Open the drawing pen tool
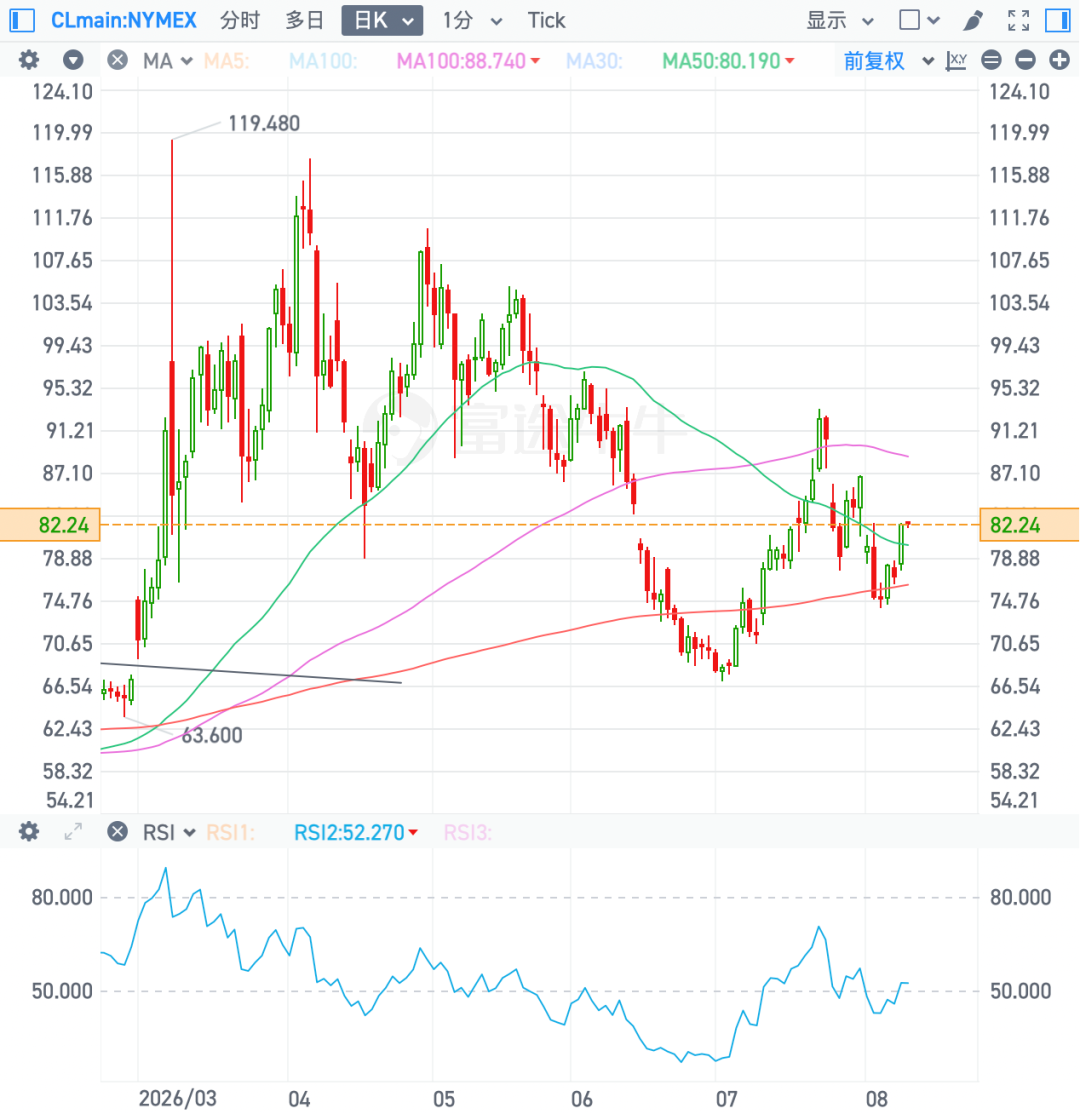This screenshot has width=1080, height=1114. (973, 20)
